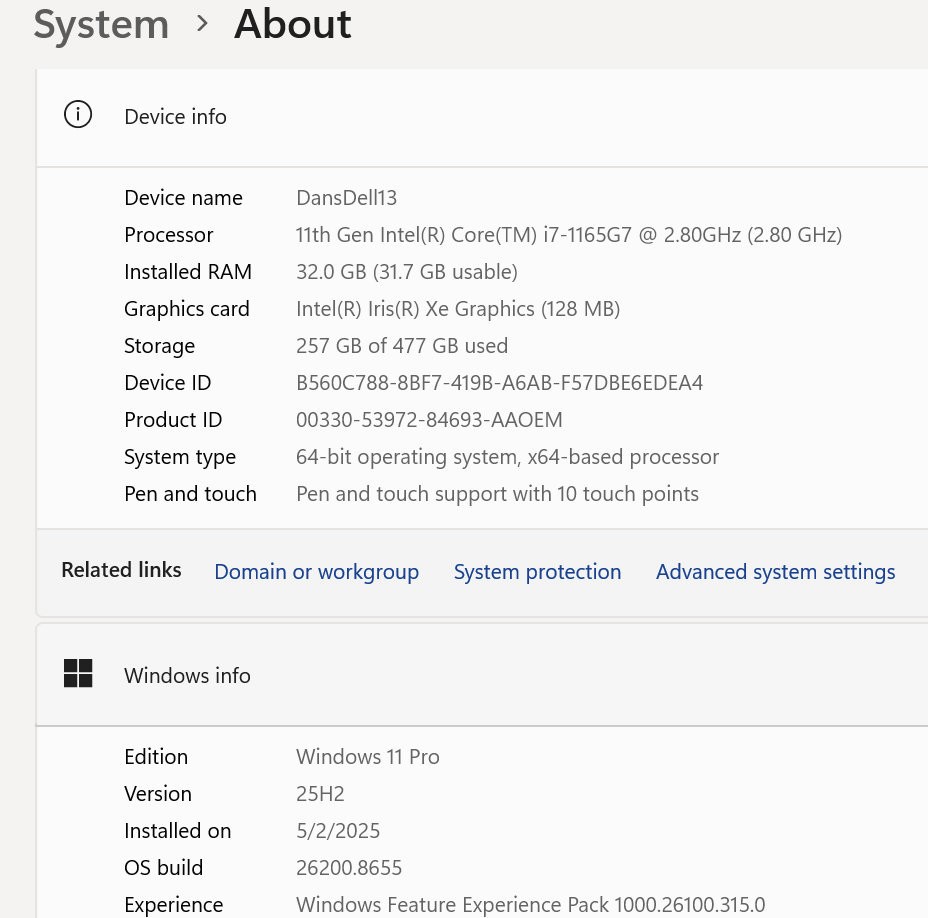Select the Product ID 00330-53972-84693-AAOEM

coord(429,420)
